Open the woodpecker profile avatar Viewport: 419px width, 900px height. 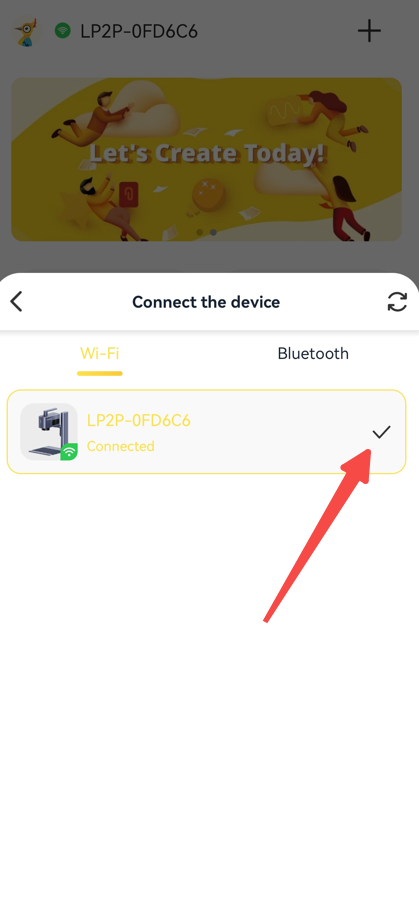28,31
